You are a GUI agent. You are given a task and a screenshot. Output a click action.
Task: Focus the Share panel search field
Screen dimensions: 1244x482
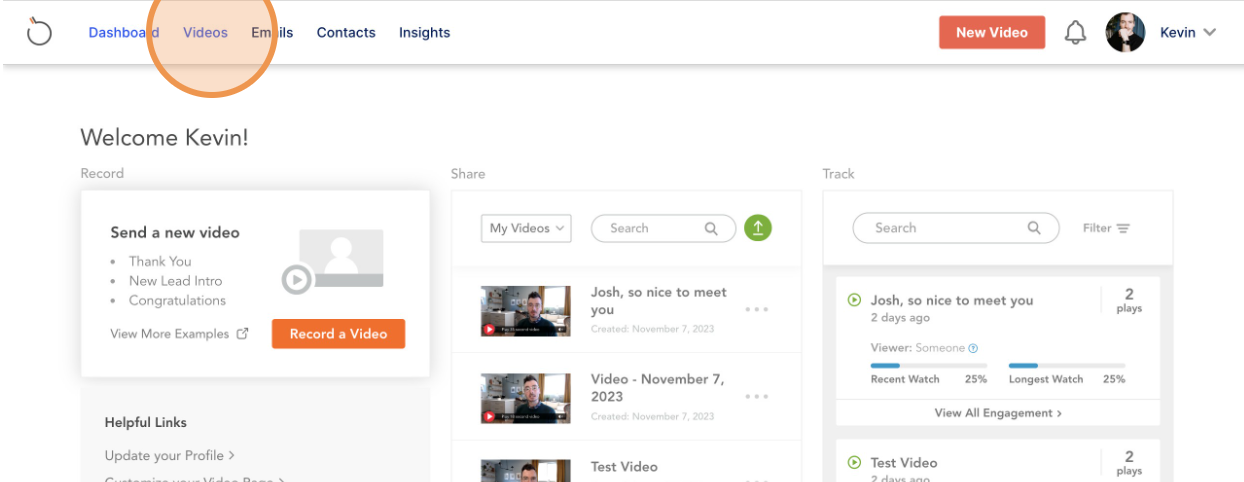[x=663, y=228]
